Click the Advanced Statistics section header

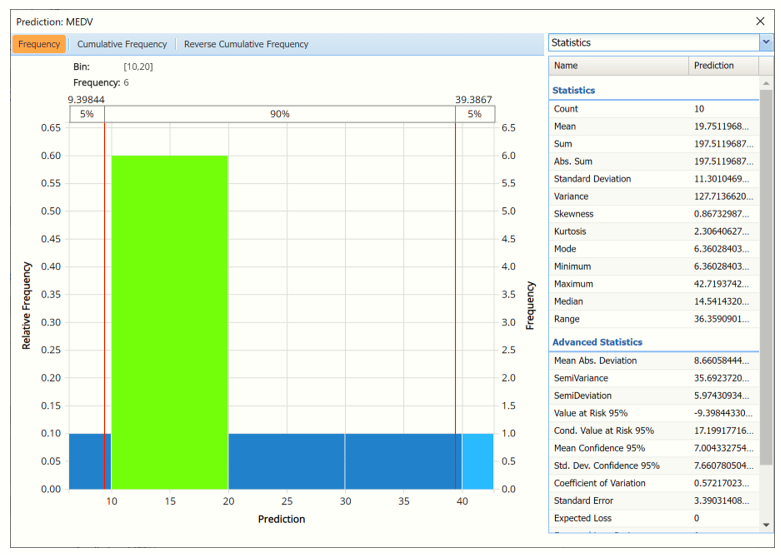(x=598, y=343)
